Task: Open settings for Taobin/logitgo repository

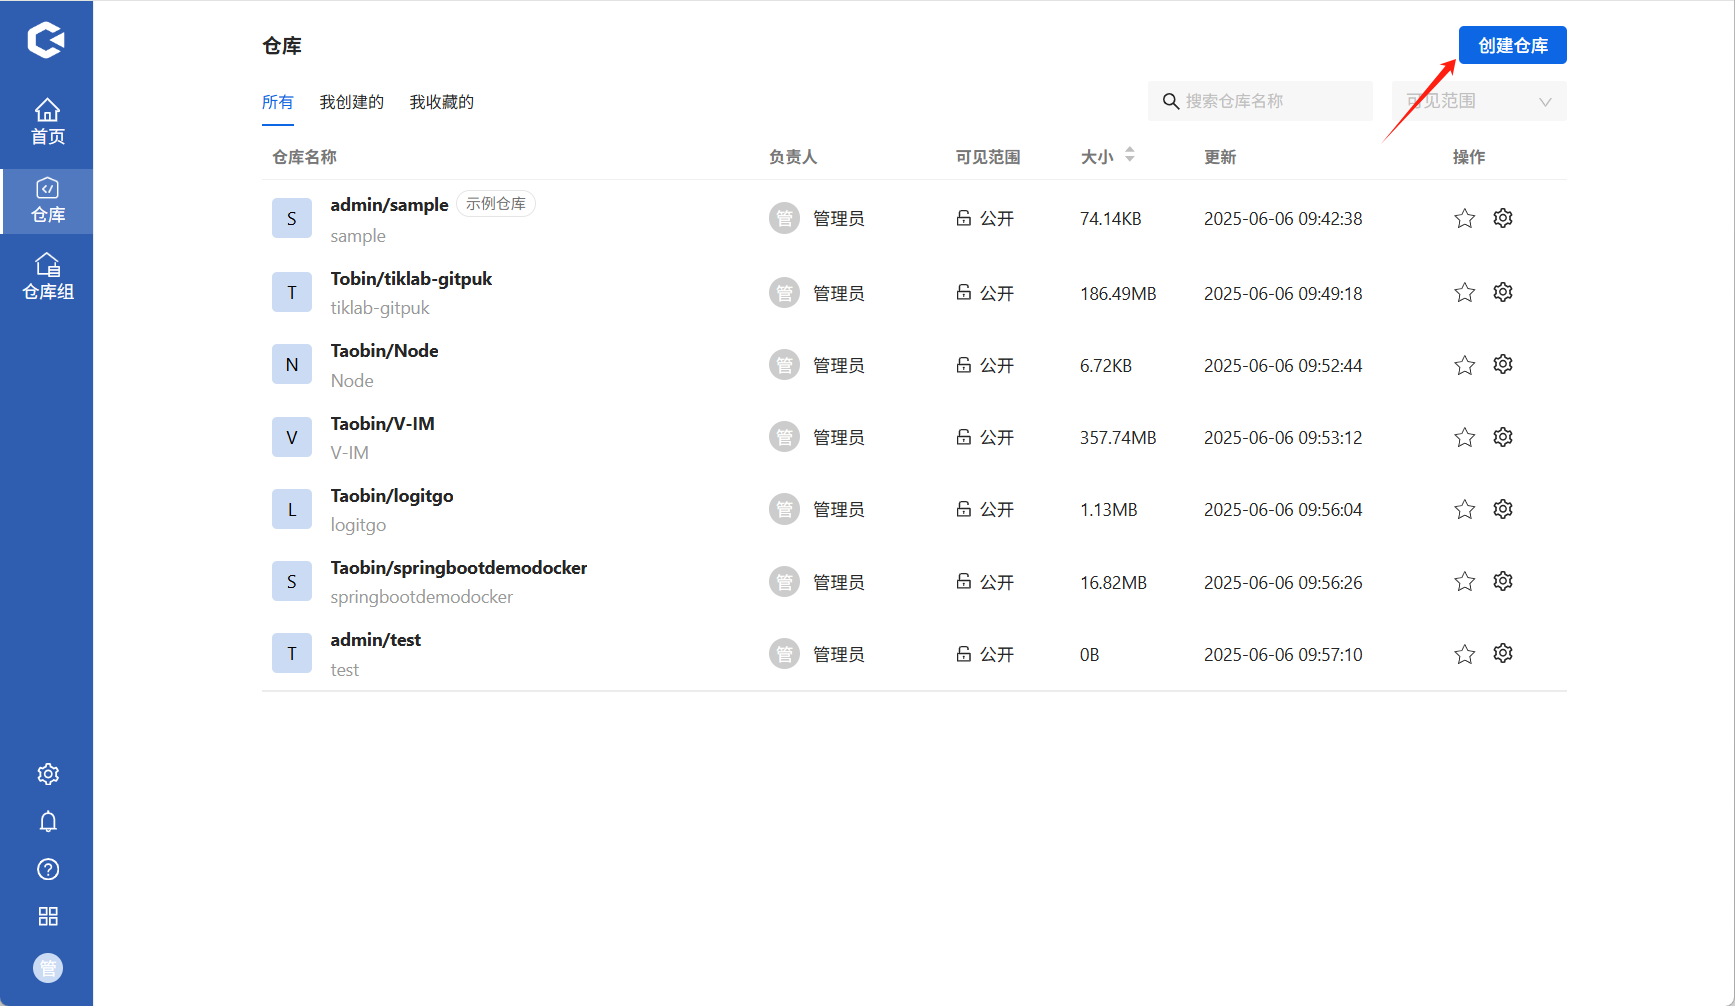Action: click(1503, 509)
